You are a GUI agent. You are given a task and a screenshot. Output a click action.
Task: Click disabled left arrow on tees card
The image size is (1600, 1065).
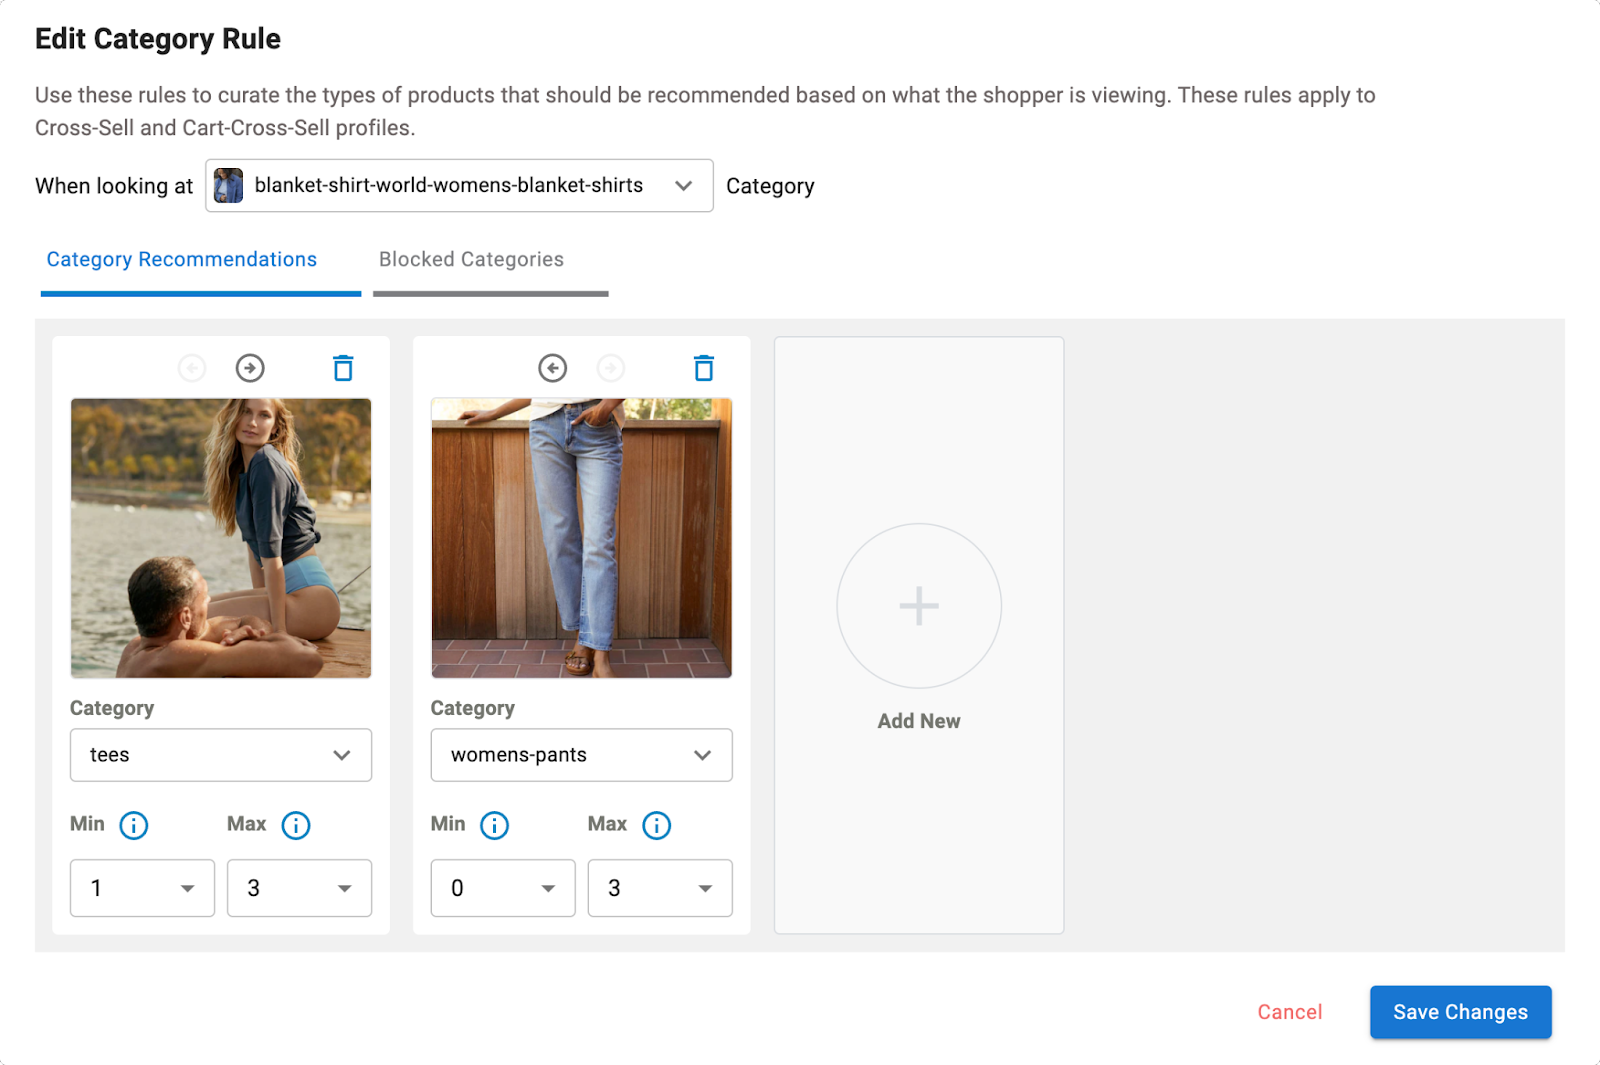[192, 368]
